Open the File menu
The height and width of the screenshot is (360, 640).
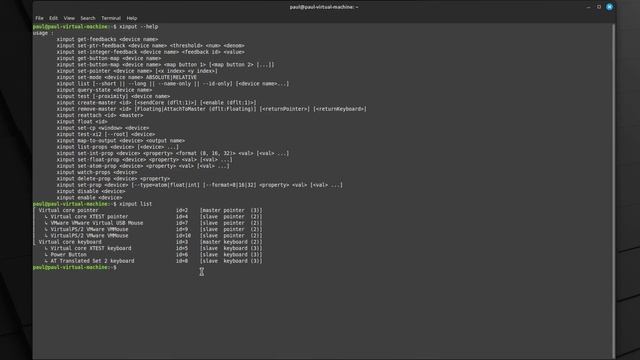click(39, 18)
